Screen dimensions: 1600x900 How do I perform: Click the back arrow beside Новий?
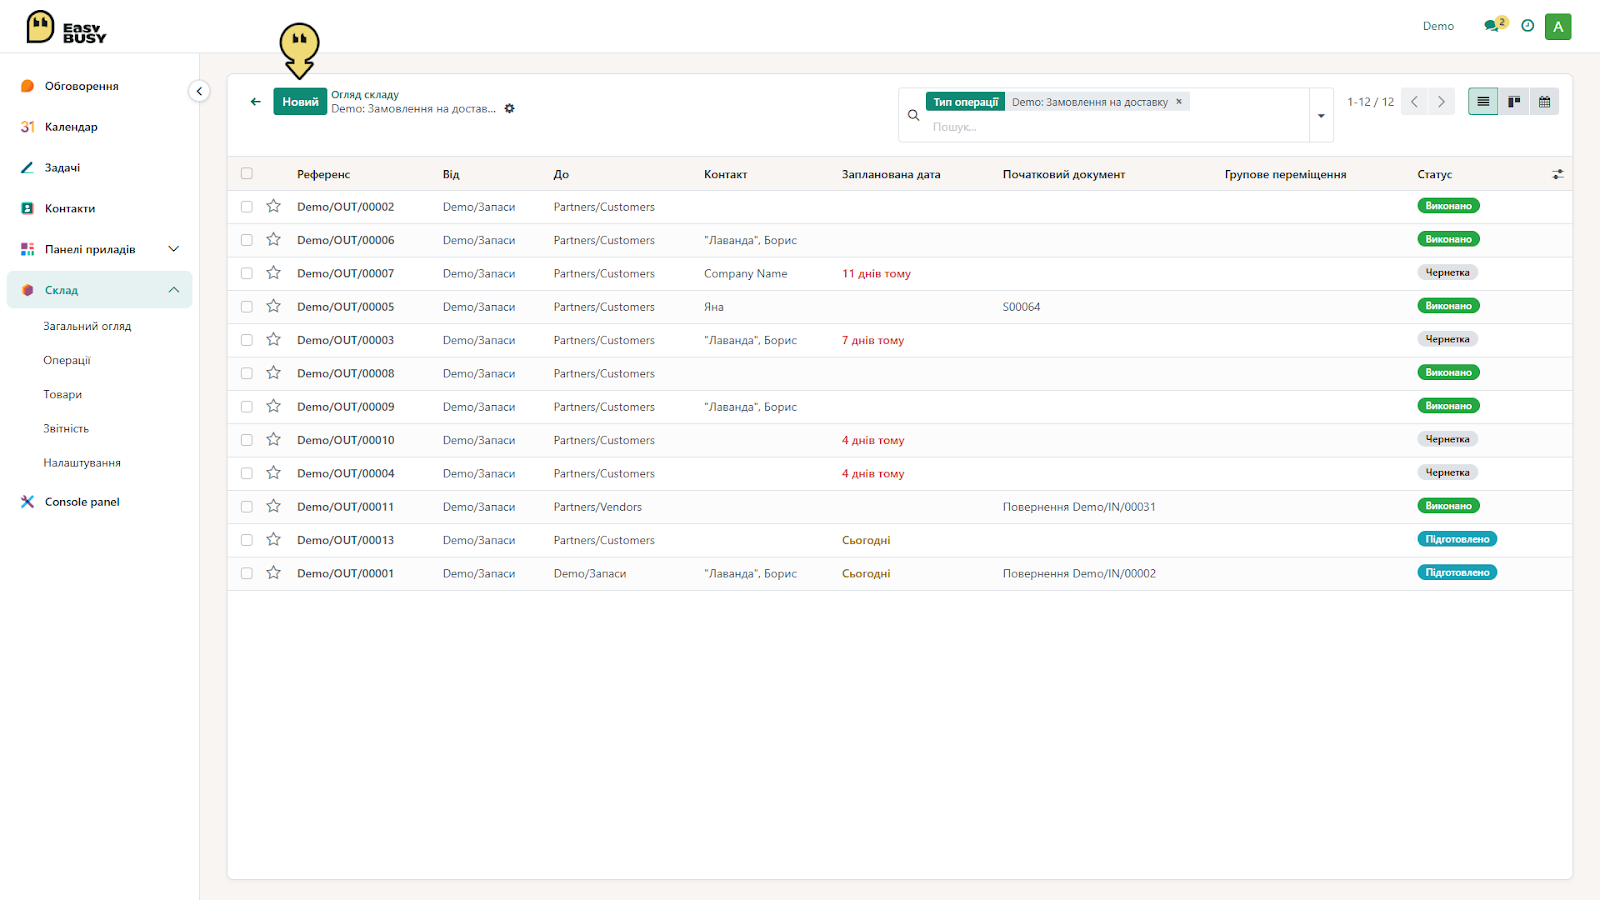(x=256, y=101)
